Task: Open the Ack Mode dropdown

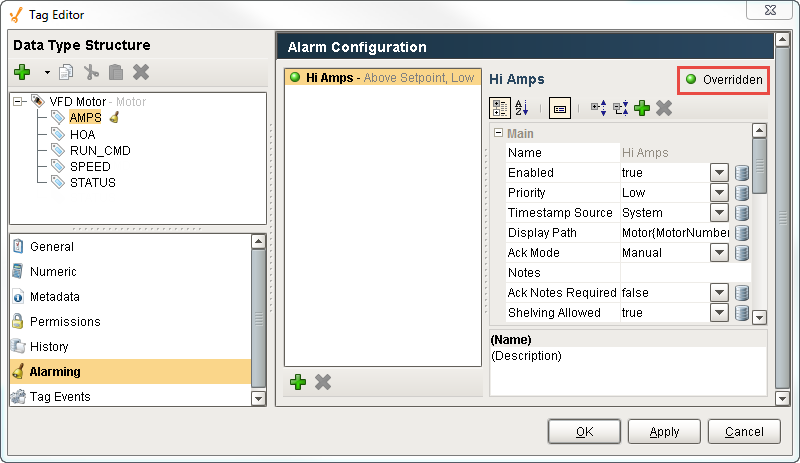Action: tap(719, 253)
